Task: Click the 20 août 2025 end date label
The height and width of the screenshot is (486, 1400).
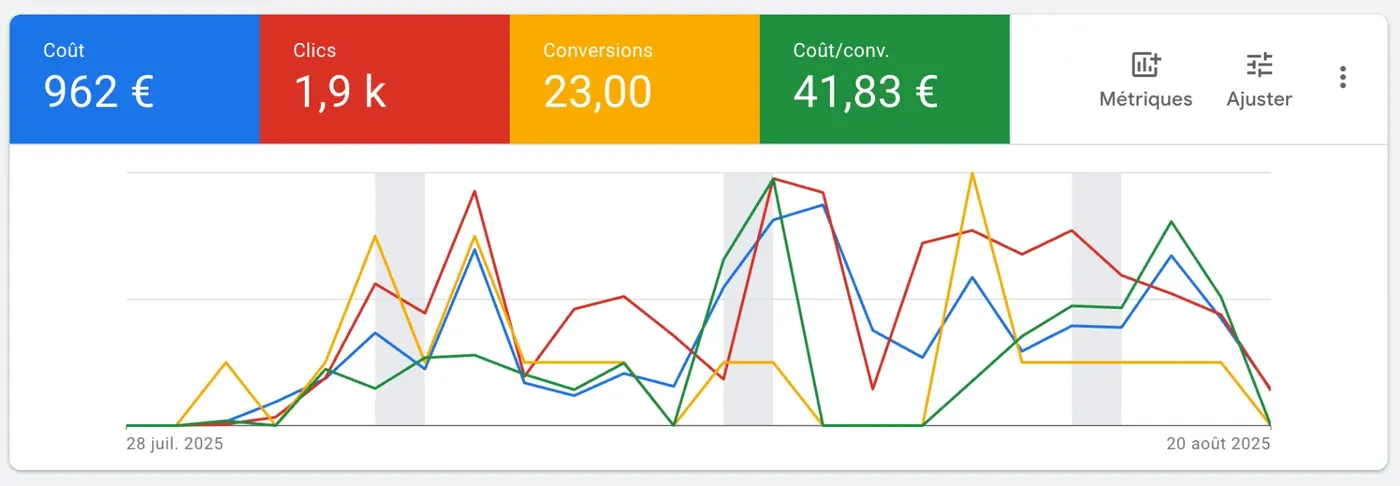Action: 1218,443
